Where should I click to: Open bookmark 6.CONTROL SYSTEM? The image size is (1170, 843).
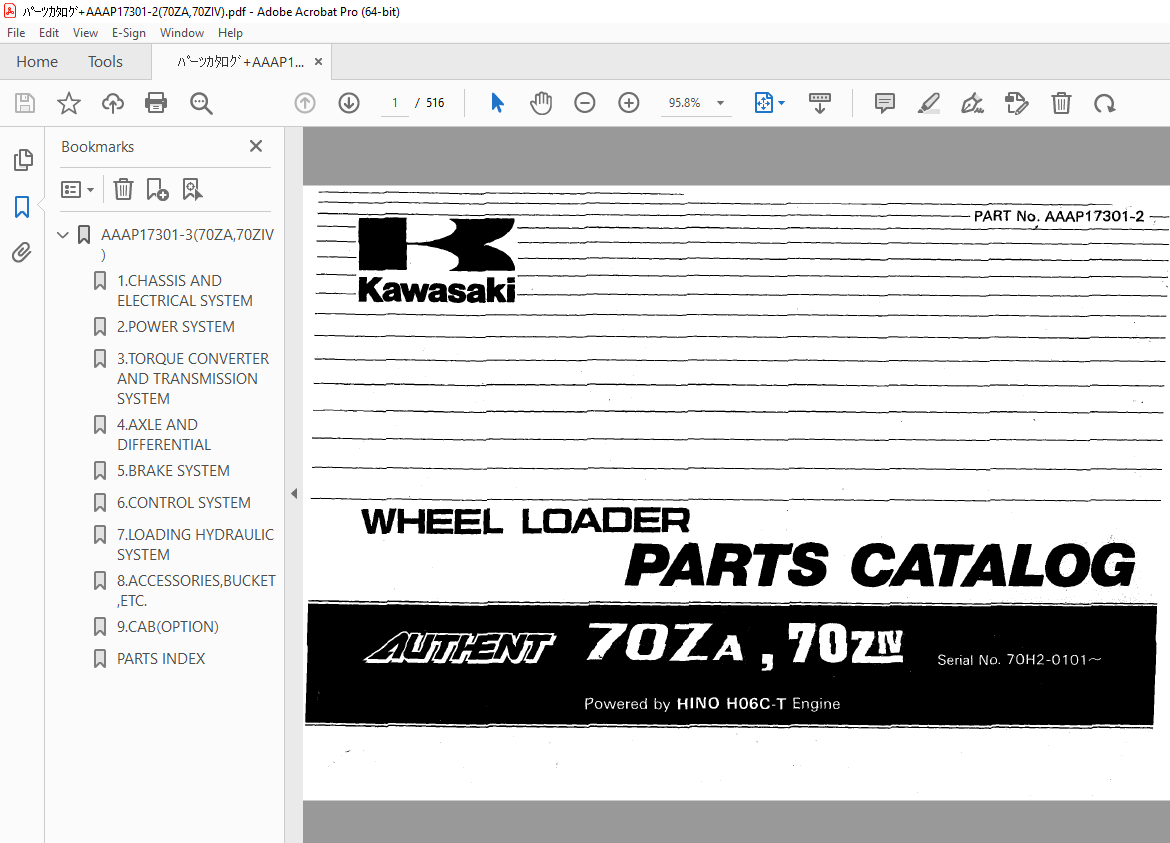point(184,503)
